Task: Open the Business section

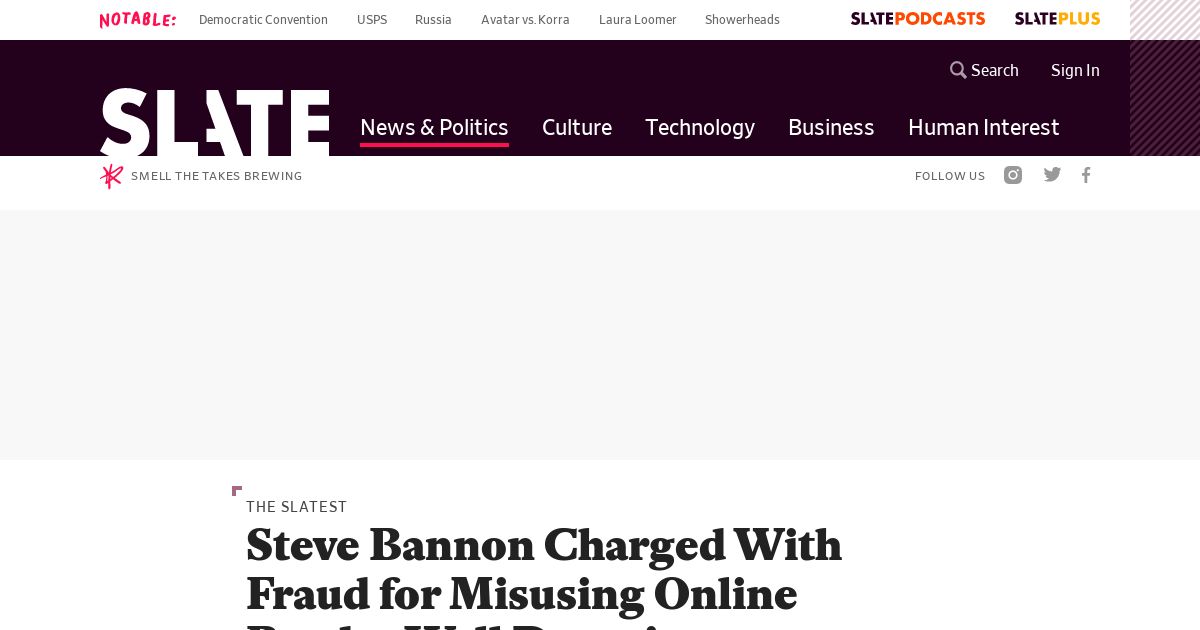Action: pos(831,127)
